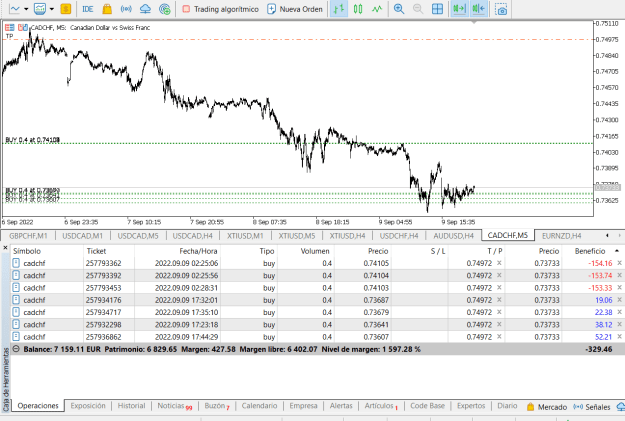The image size is (625, 421).
Task: Close position ticket 257793362
Action: (x=619, y=263)
